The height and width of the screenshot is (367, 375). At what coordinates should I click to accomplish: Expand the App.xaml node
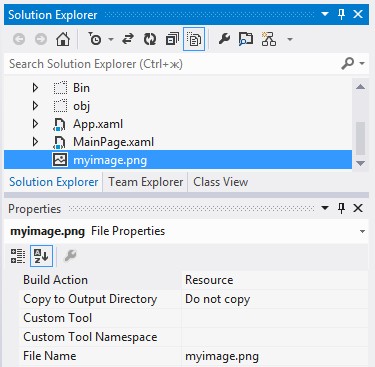point(35,124)
